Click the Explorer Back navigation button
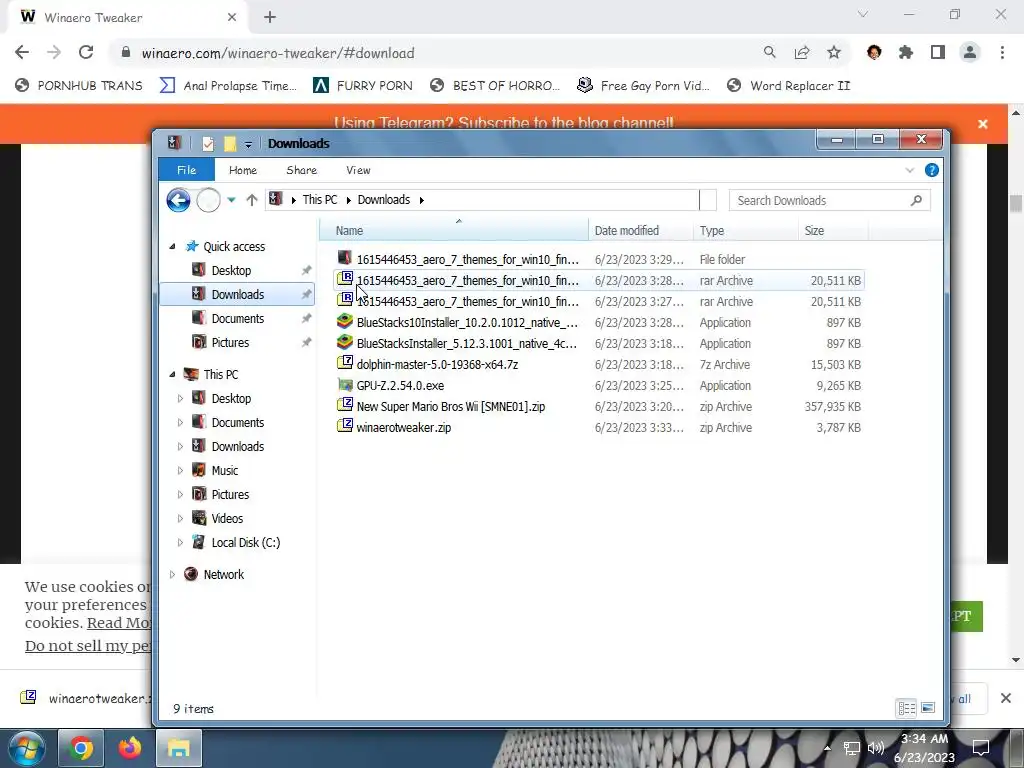Screen dimensions: 1024x768 click(178, 200)
